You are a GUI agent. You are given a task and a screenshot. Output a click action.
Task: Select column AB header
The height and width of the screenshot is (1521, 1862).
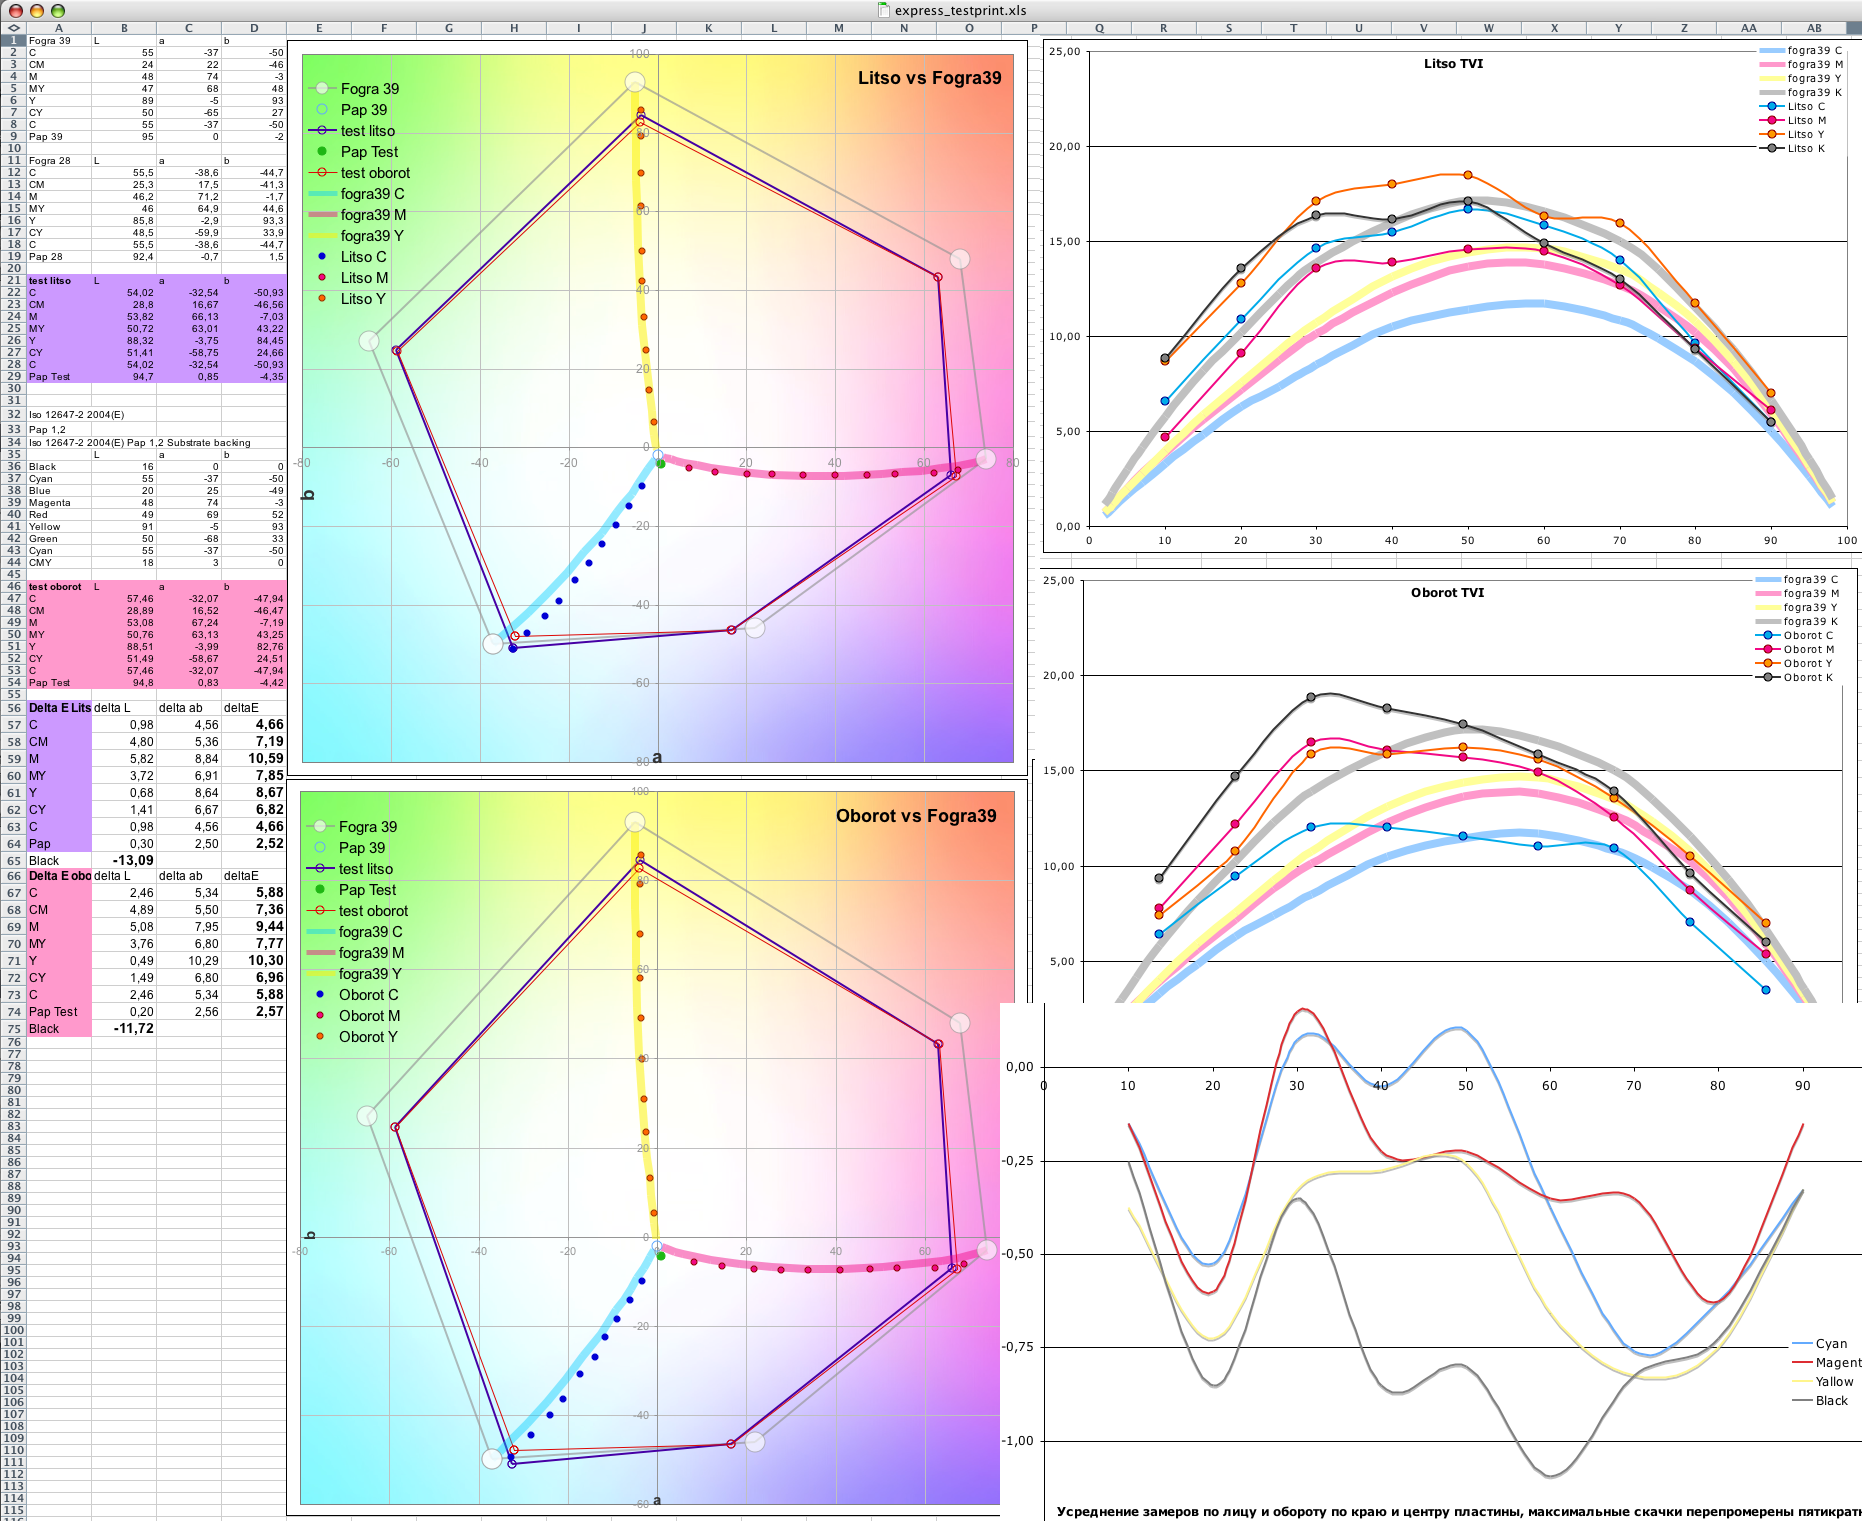click(x=1814, y=28)
